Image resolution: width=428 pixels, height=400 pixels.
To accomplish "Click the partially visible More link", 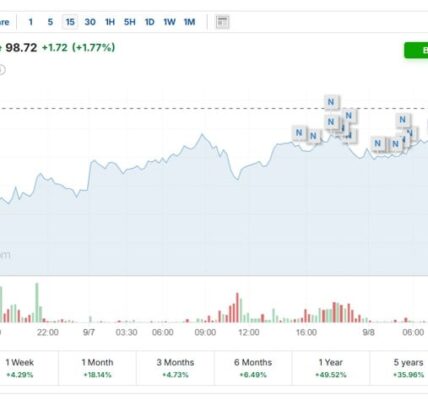I will (x=4, y=22).
